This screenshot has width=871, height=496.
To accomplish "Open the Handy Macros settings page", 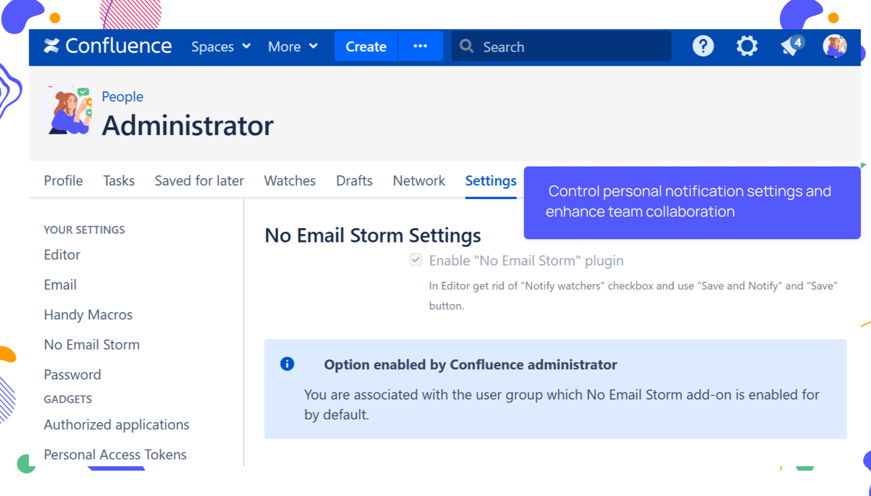I will tap(88, 314).
